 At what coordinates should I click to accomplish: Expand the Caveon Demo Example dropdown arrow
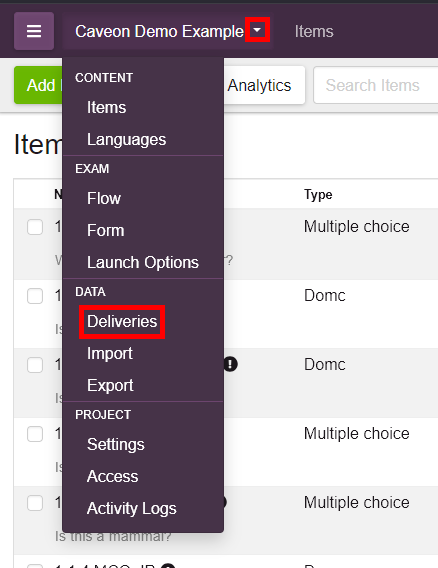[x=257, y=30]
